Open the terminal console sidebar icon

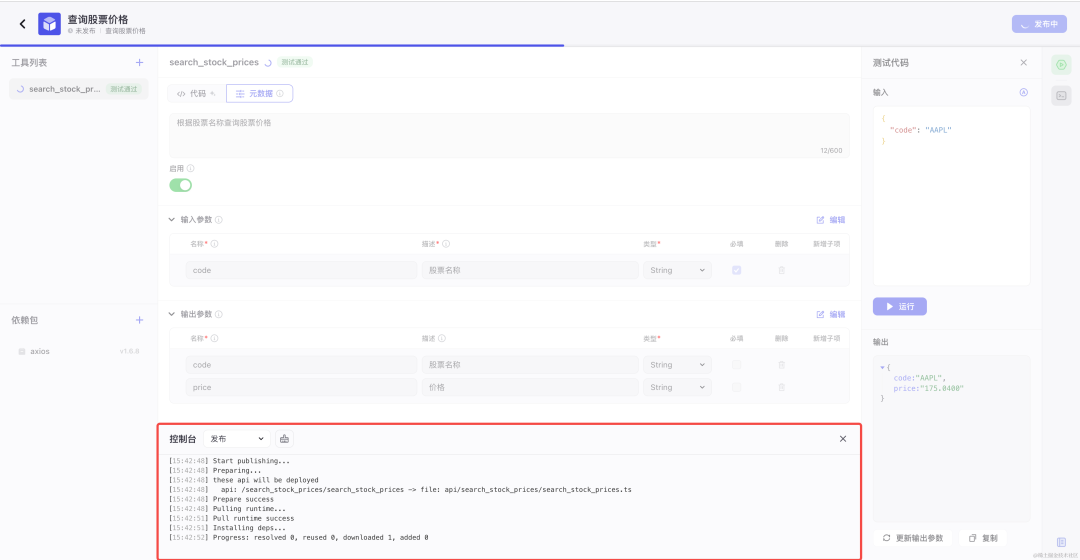click(1061, 96)
